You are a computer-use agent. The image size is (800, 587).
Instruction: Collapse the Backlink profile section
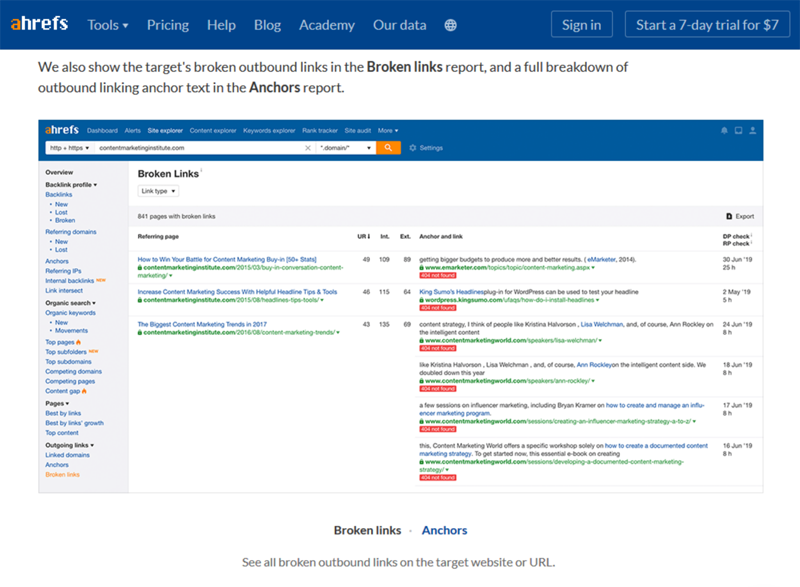pos(71,185)
